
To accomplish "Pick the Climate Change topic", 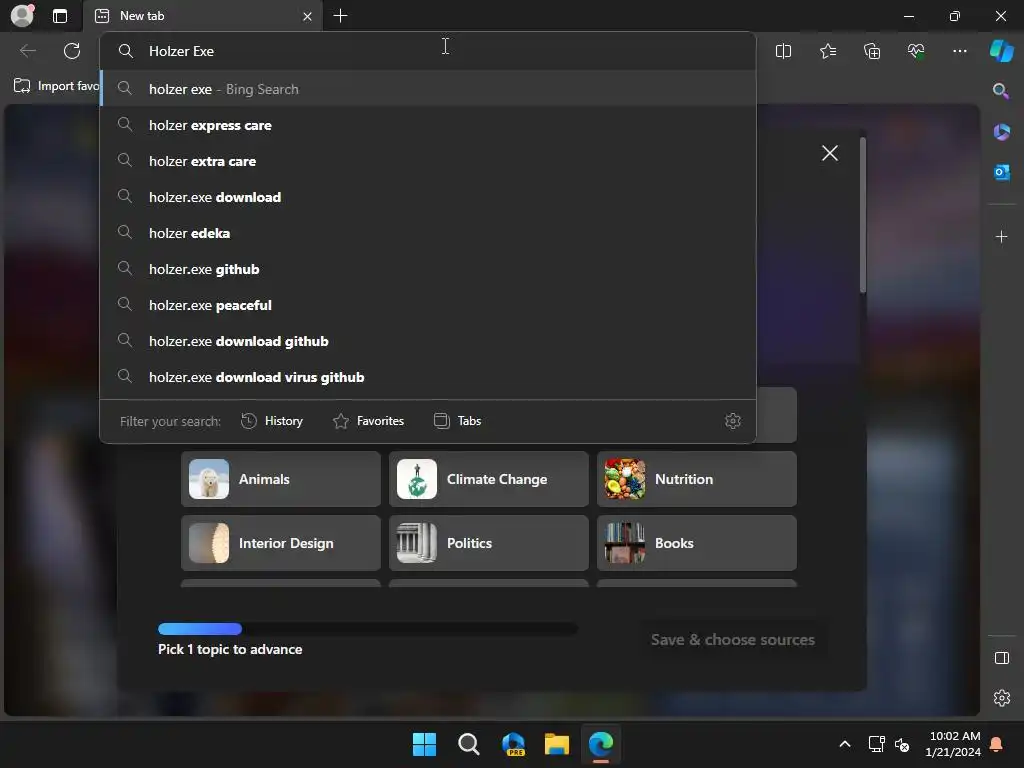I will click(488, 479).
